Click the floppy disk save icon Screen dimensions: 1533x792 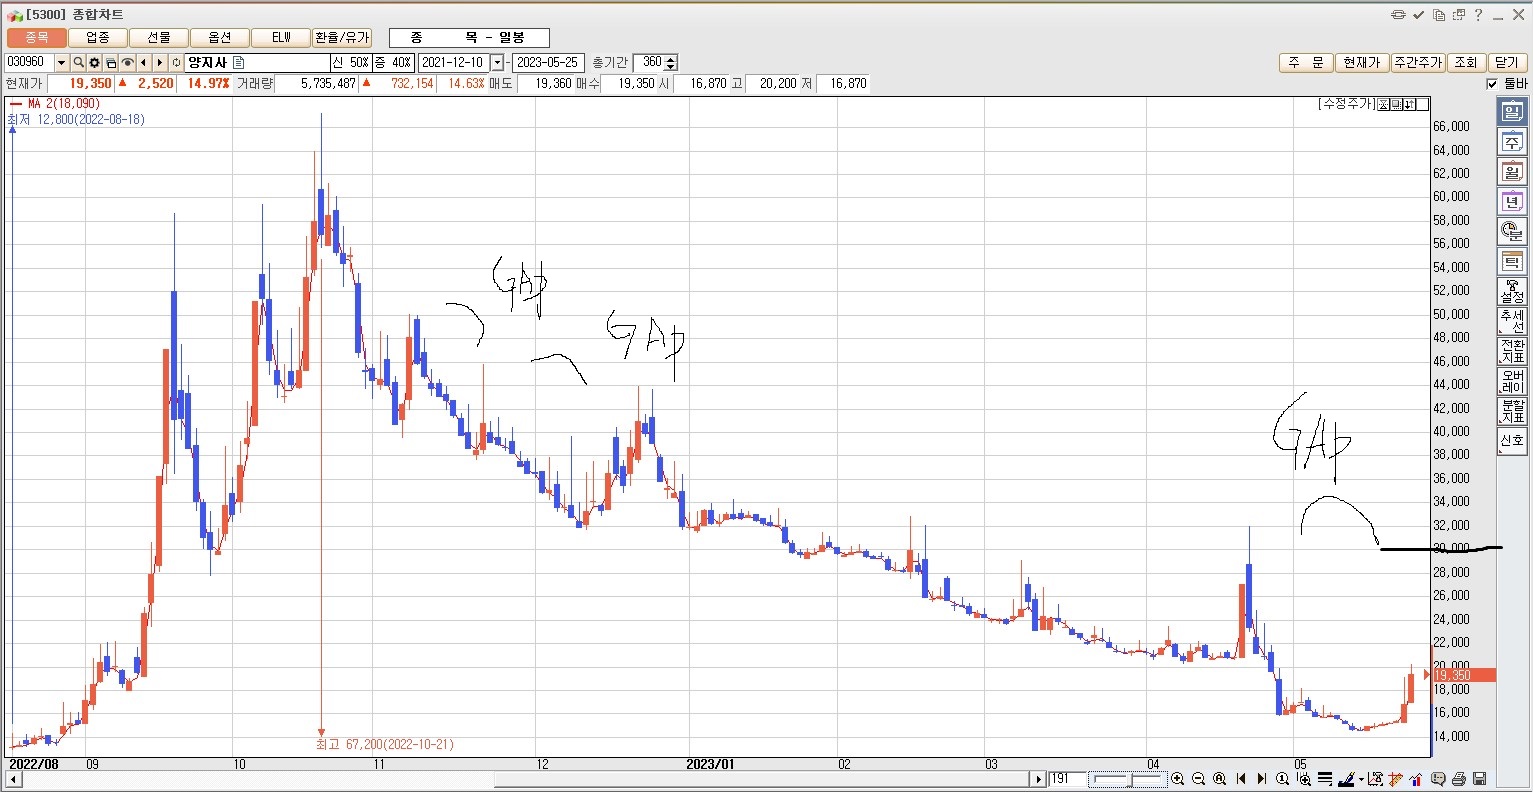tap(1479, 779)
